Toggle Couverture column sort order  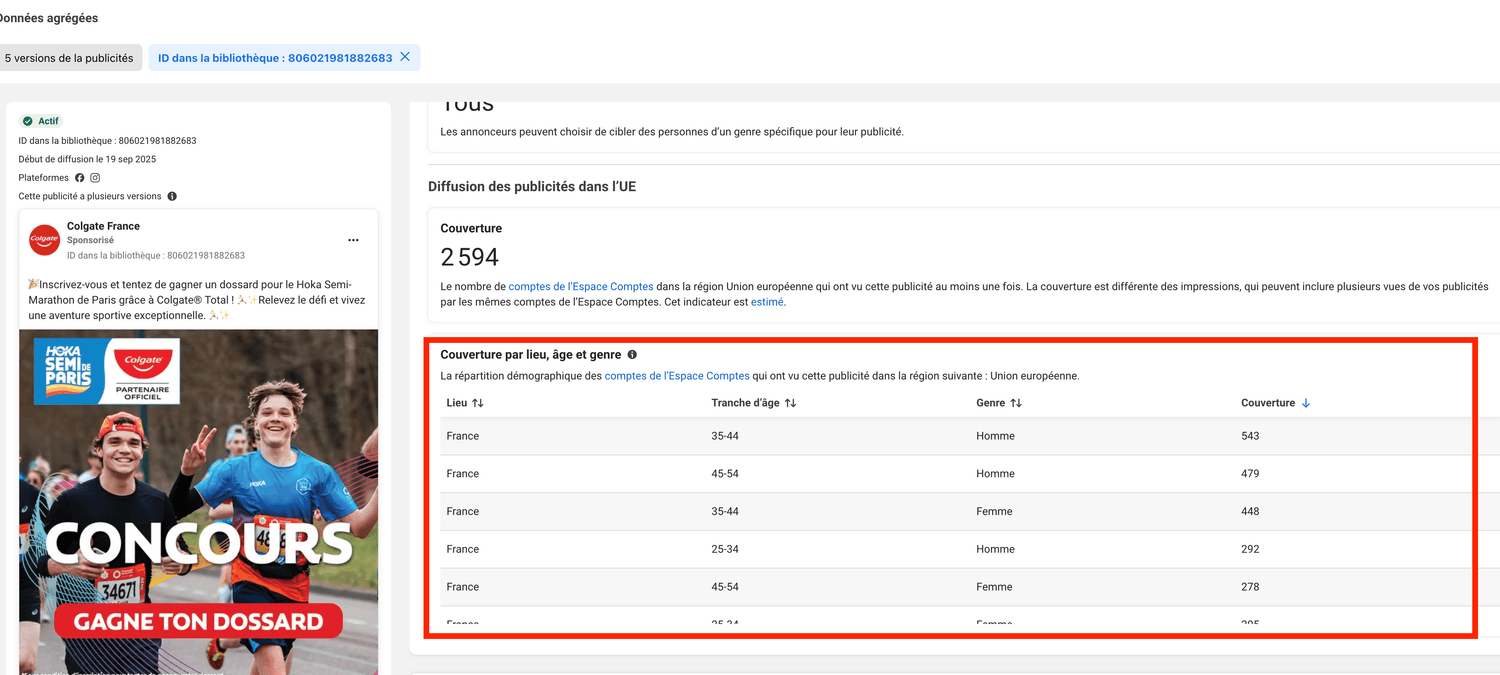click(1306, 403)
